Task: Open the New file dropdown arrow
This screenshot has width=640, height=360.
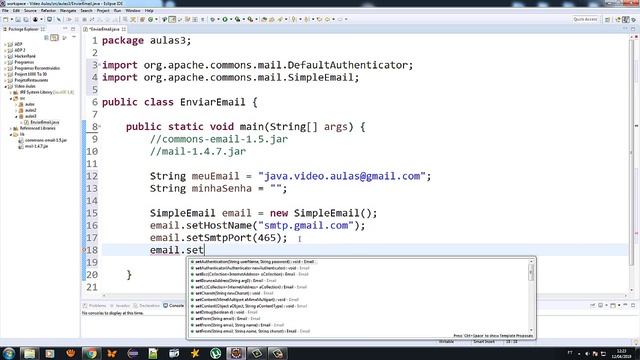Action: (x=11, y=19)
